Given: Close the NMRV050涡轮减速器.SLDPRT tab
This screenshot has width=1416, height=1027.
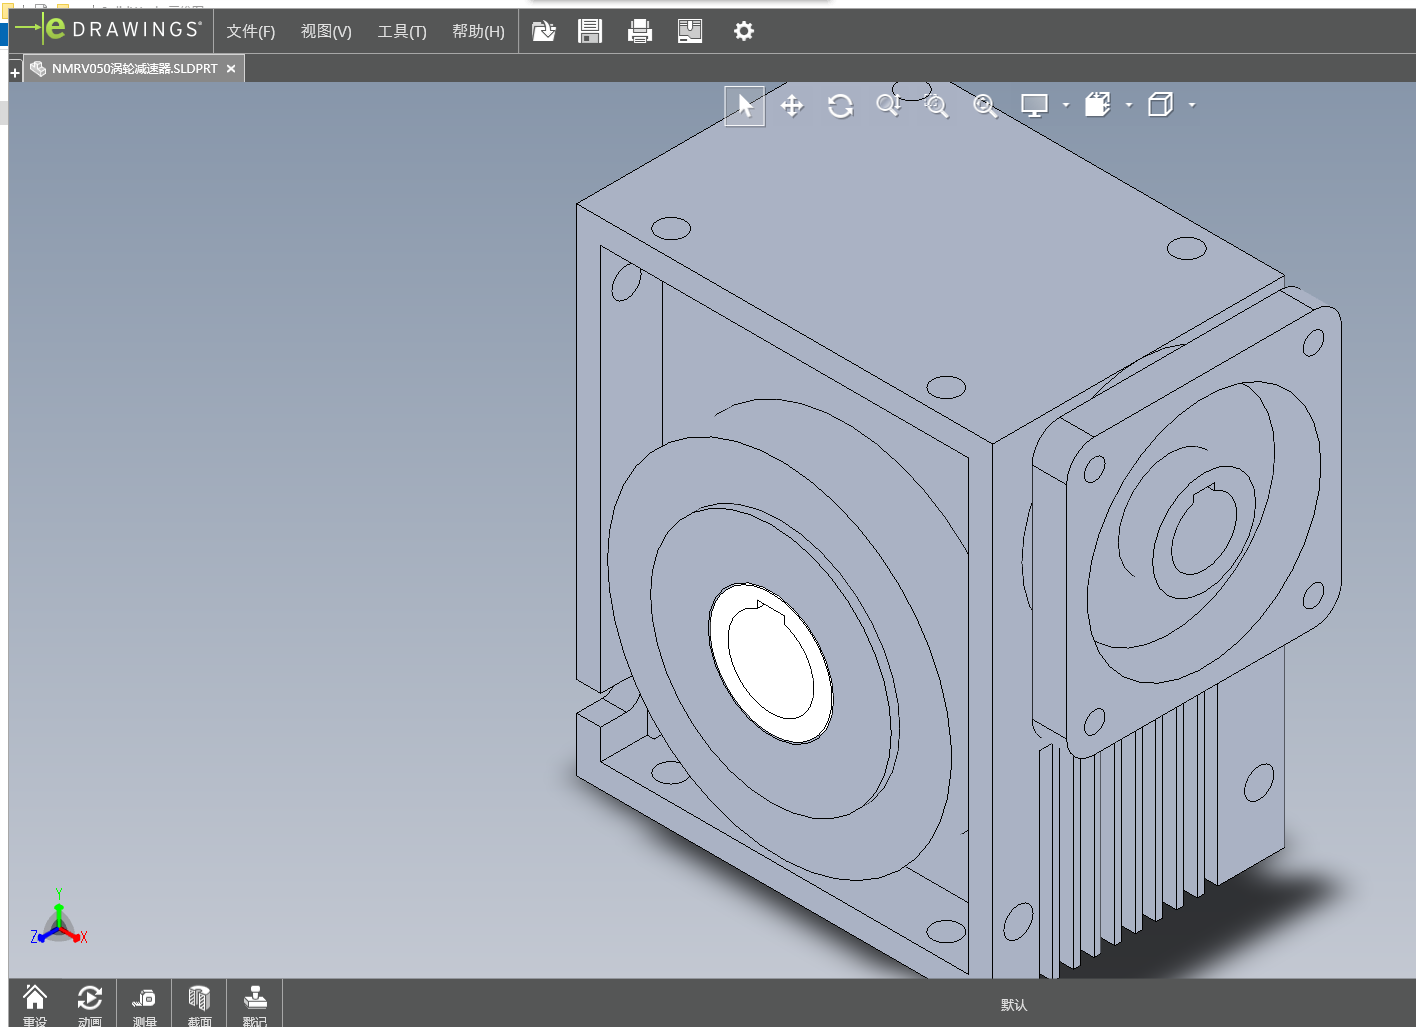Looking at the screenshot, I should click(231, 69).
